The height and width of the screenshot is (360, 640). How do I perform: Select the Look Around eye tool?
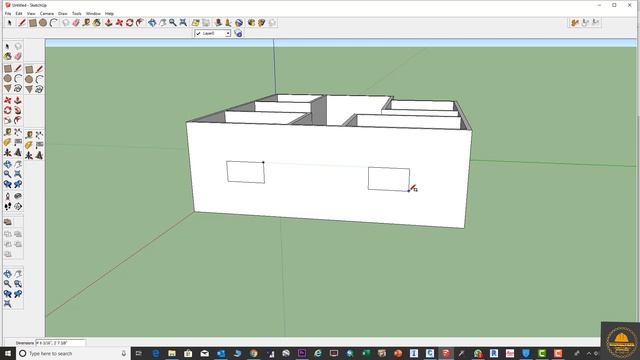pos(18,196)
